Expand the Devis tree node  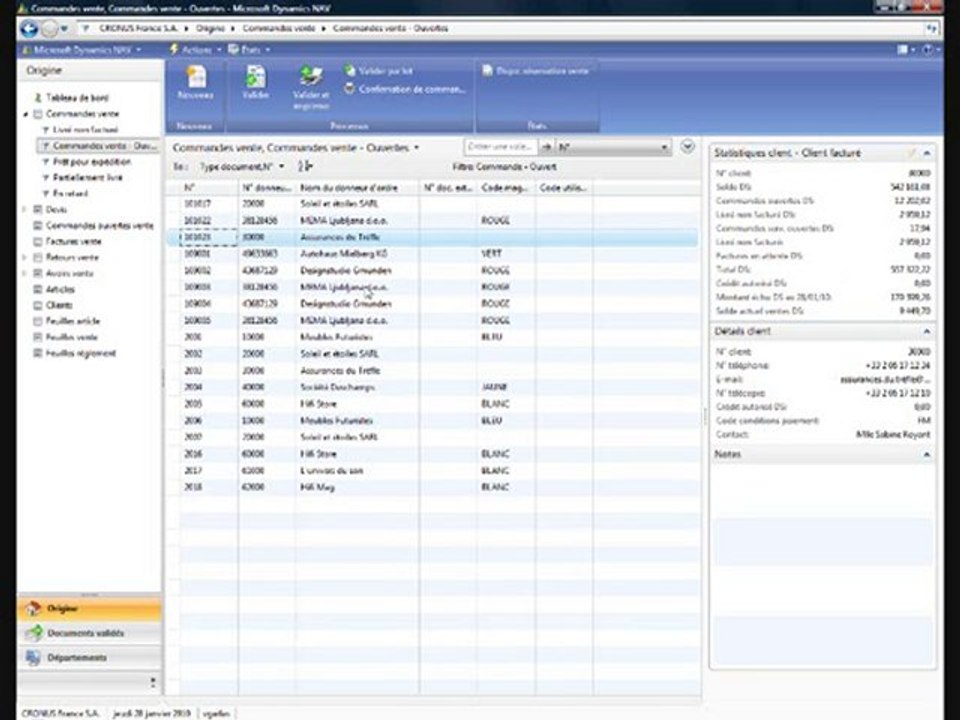[24, 209]
